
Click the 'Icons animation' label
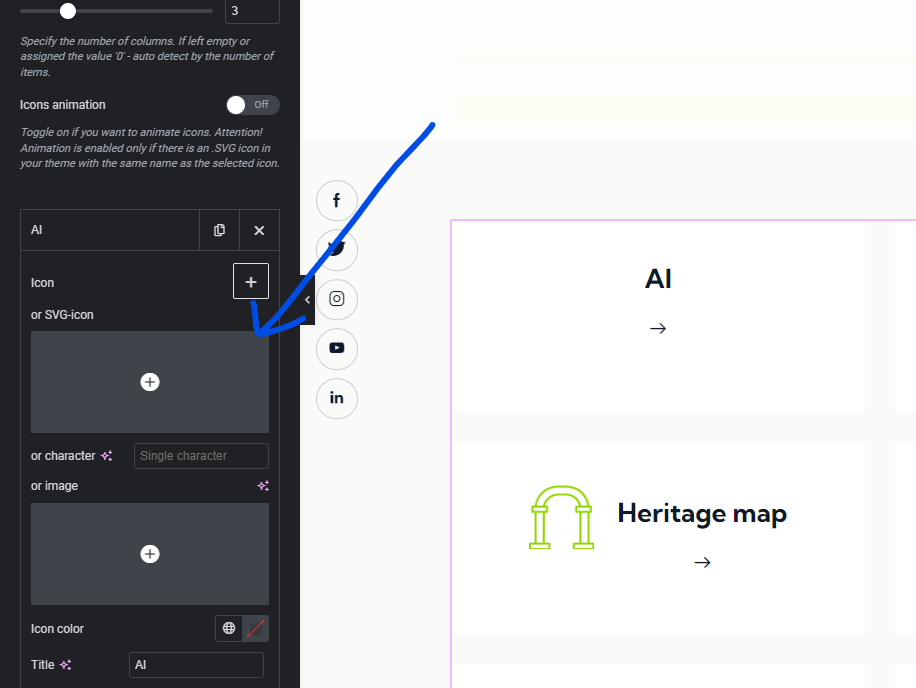click(63, 105)
